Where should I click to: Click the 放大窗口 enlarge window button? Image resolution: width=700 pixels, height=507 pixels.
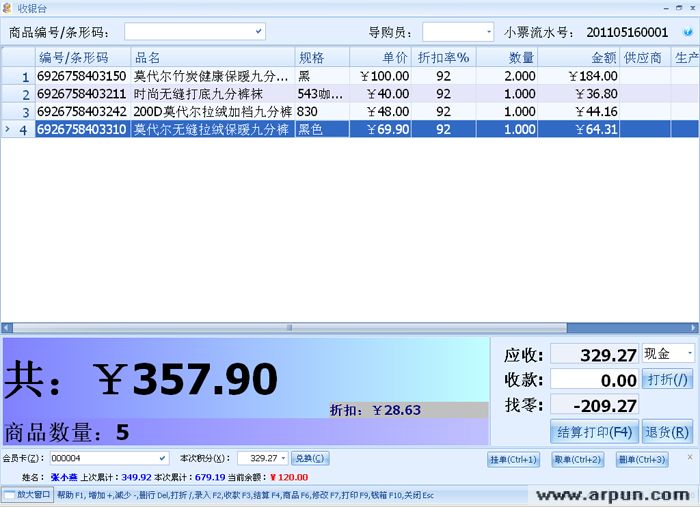(28, 495)
